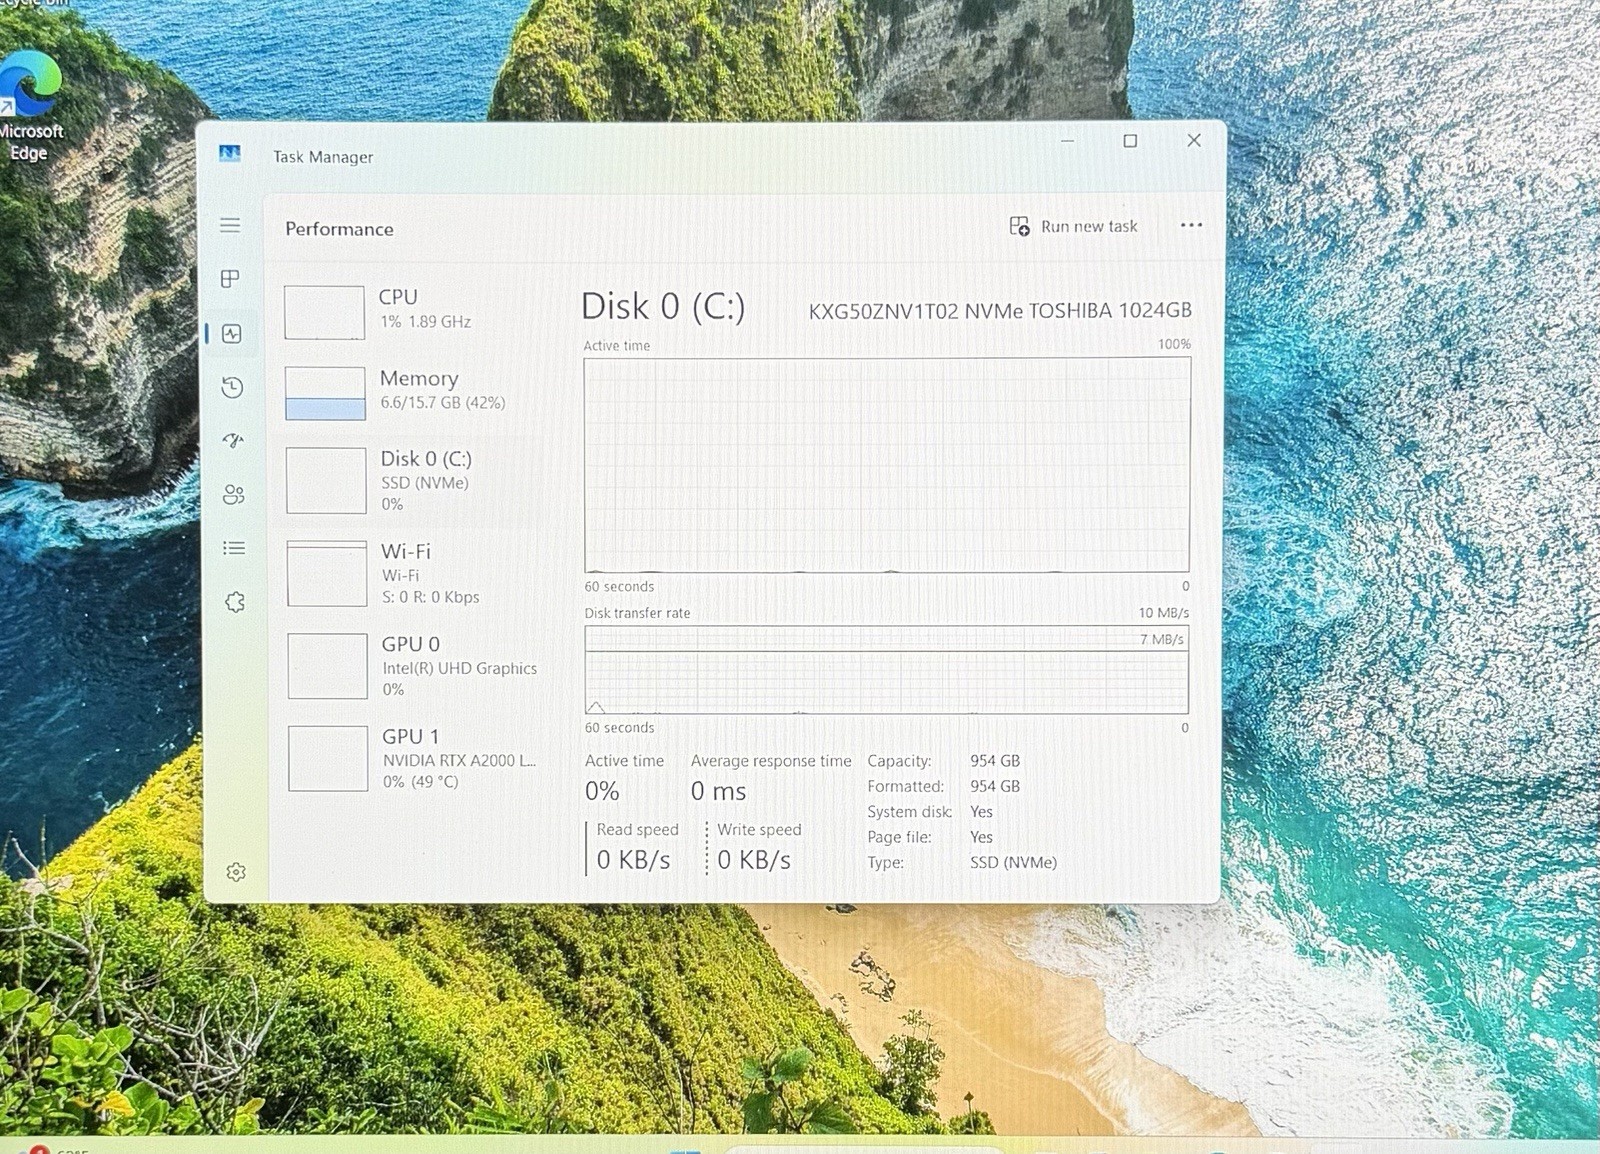1600x1154 pixels.
Task: Click the CPU mini graph thumbnail
Action: [x=324, y=312]
